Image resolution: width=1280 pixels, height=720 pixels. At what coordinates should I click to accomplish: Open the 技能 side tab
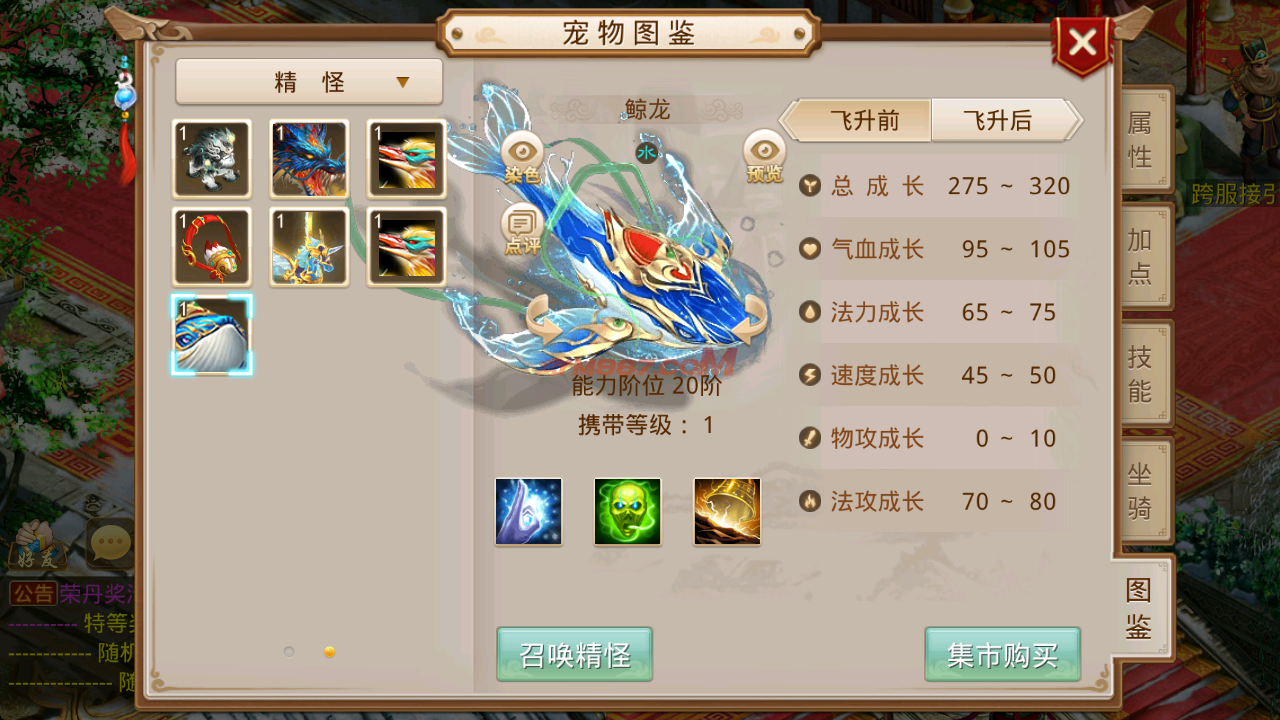click(1141, 373)
